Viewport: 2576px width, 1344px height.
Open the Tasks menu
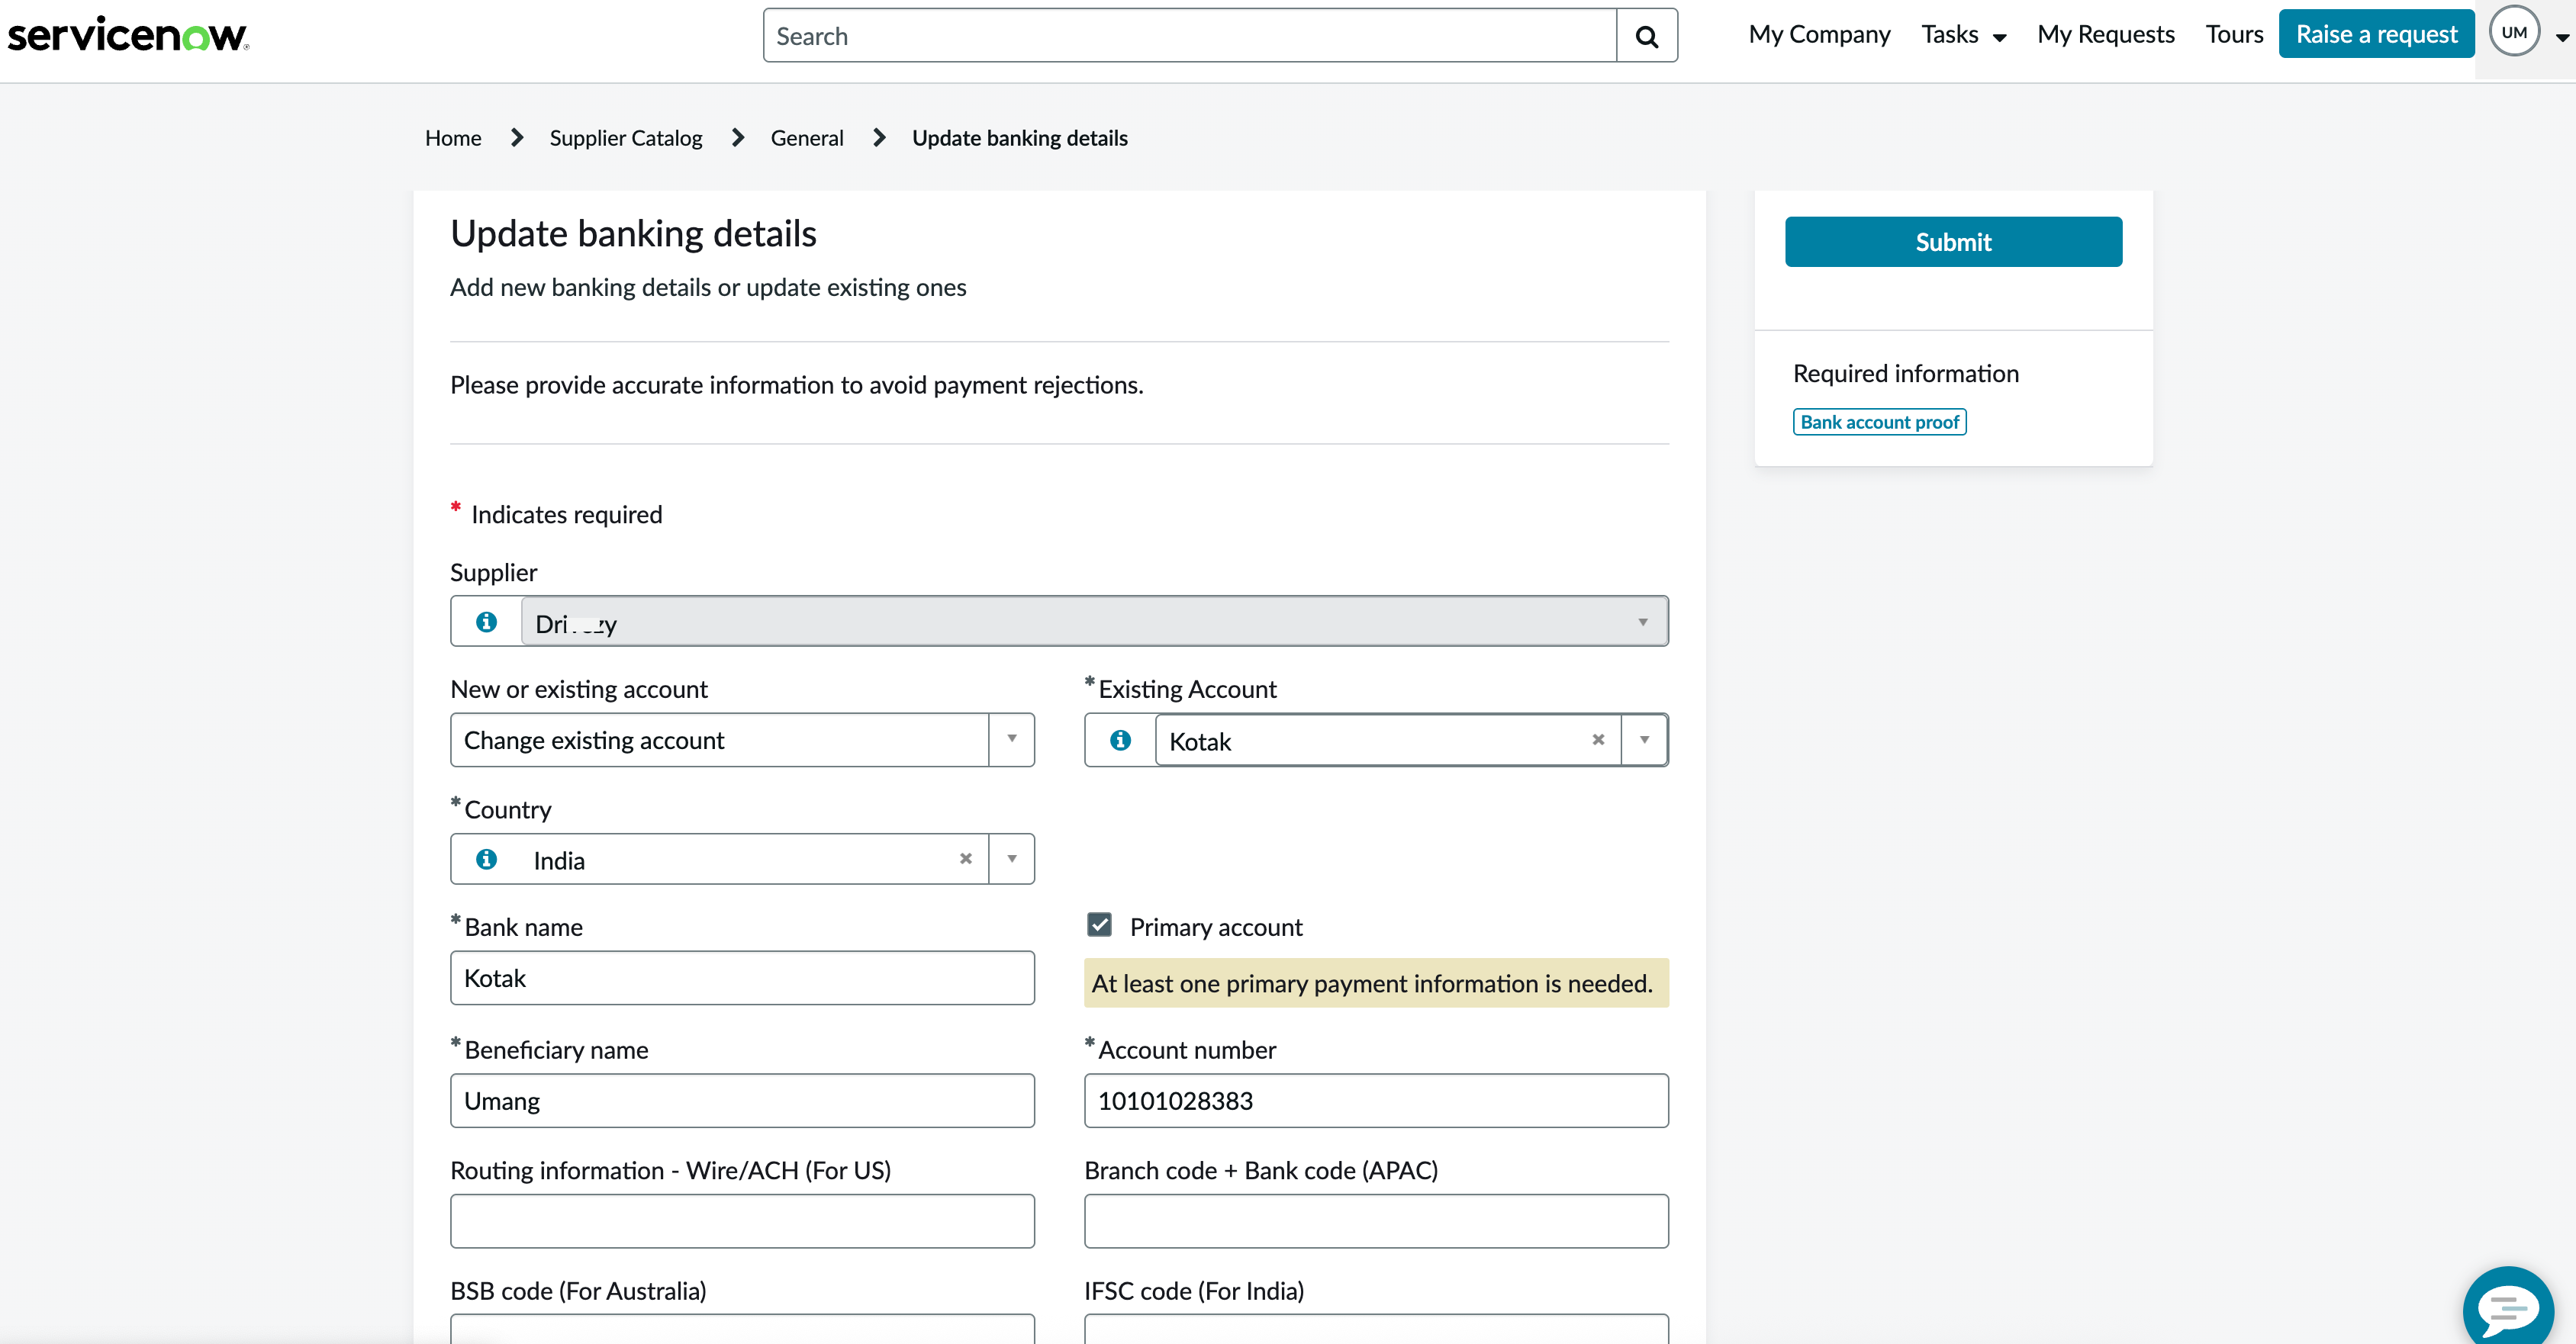[x=1963, y=35]
